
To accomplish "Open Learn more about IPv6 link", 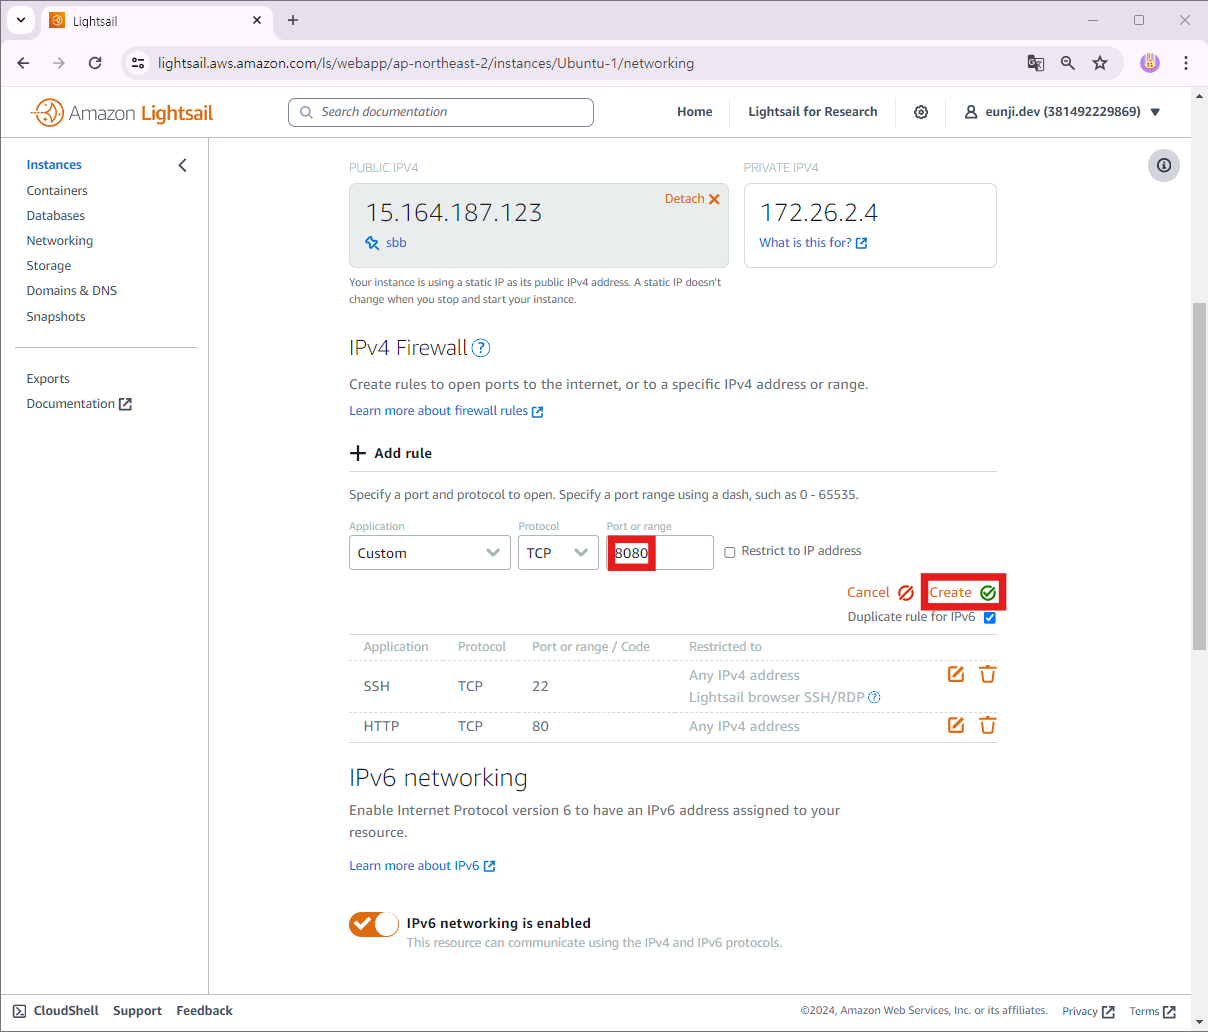I will click(x=422, y=866).
